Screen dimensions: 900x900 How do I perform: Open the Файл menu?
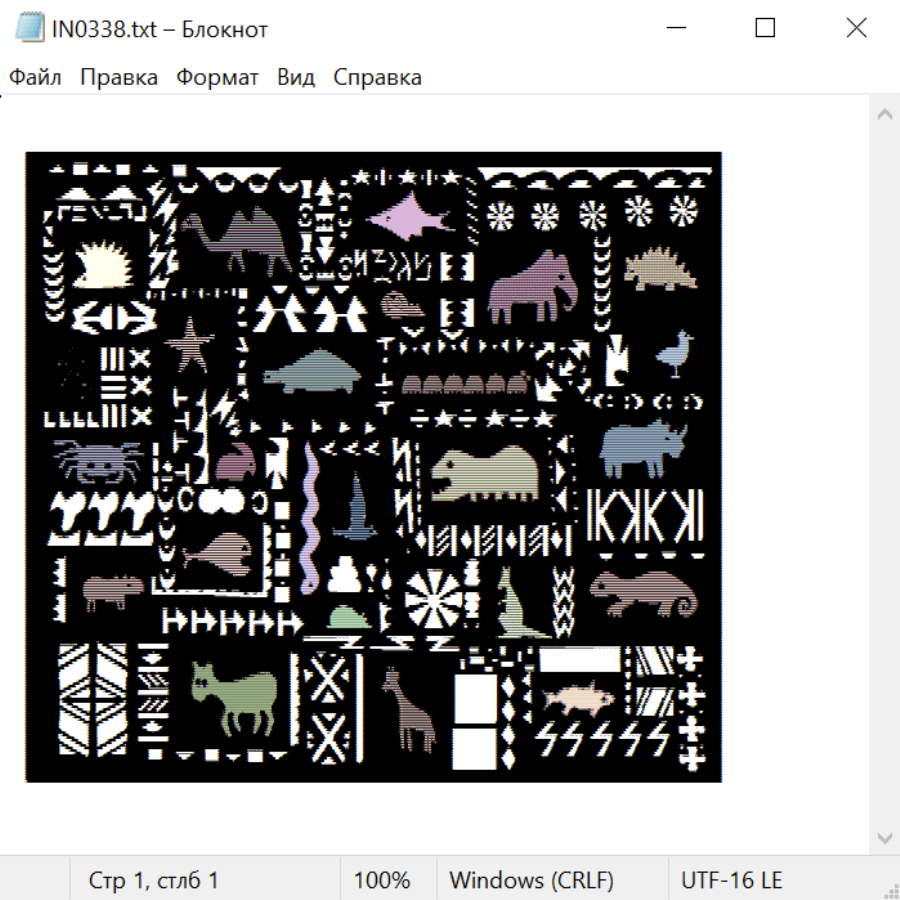pyautogui.click(x=35, y=77)
